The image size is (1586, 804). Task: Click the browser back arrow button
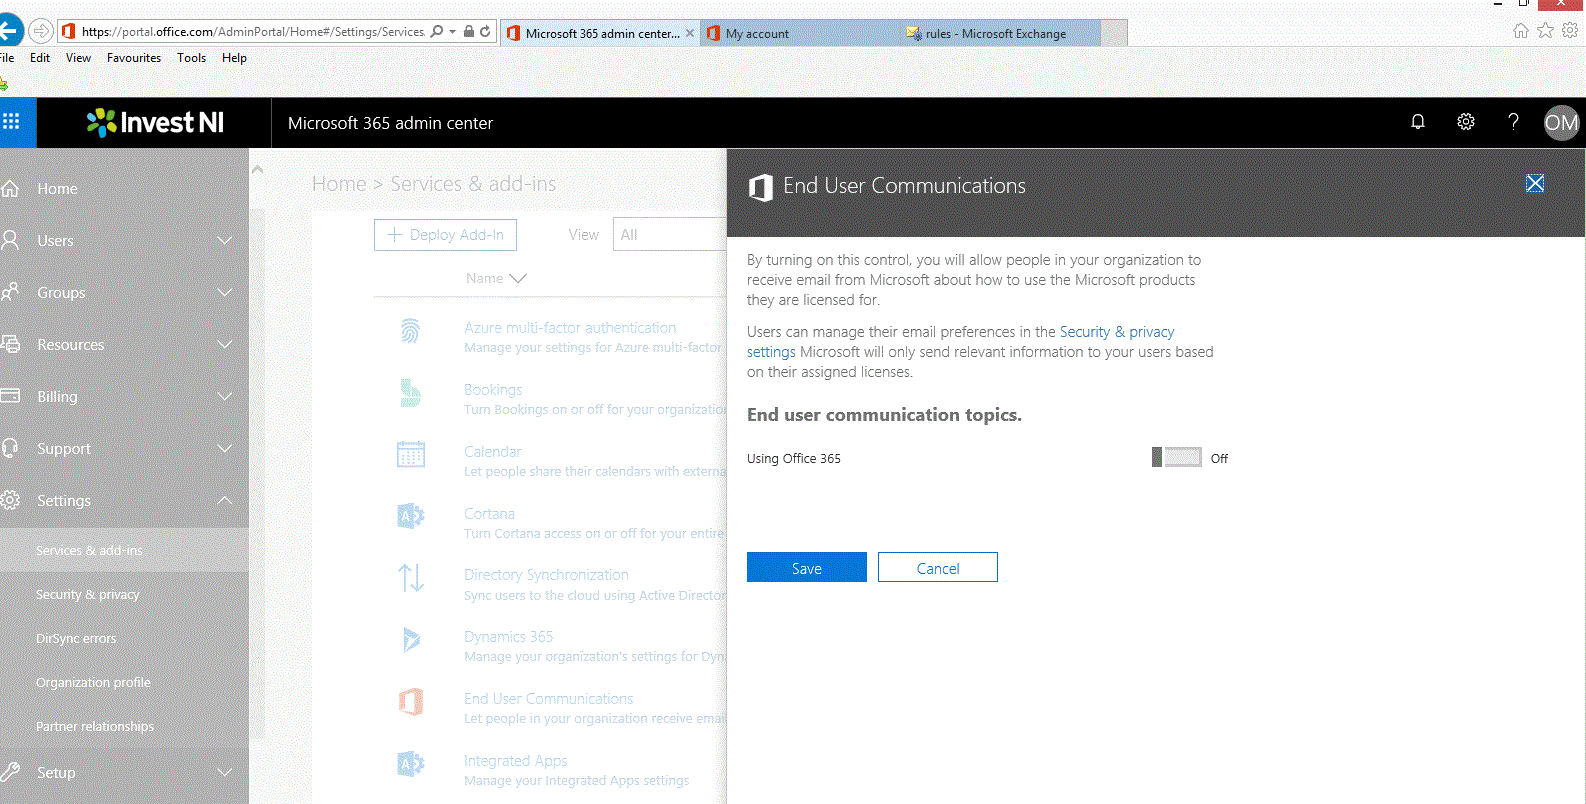(9, 31)
